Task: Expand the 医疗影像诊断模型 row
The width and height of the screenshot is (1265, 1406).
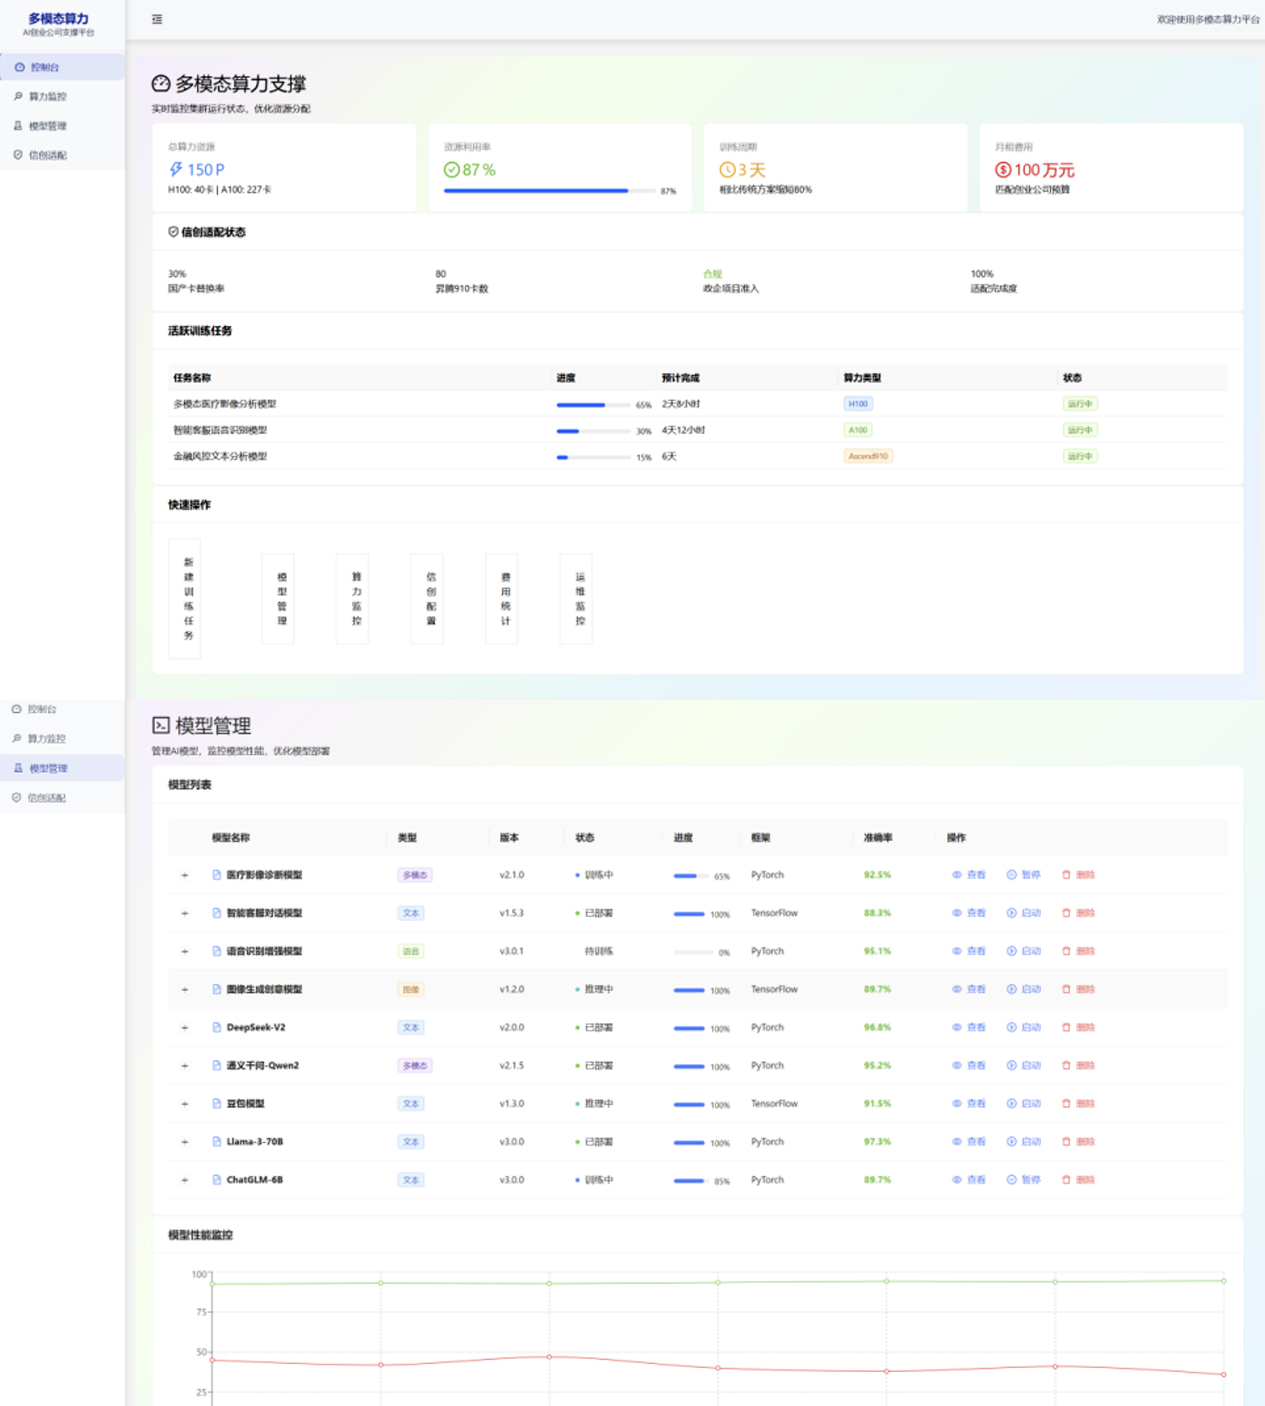Action: (185, 875)
